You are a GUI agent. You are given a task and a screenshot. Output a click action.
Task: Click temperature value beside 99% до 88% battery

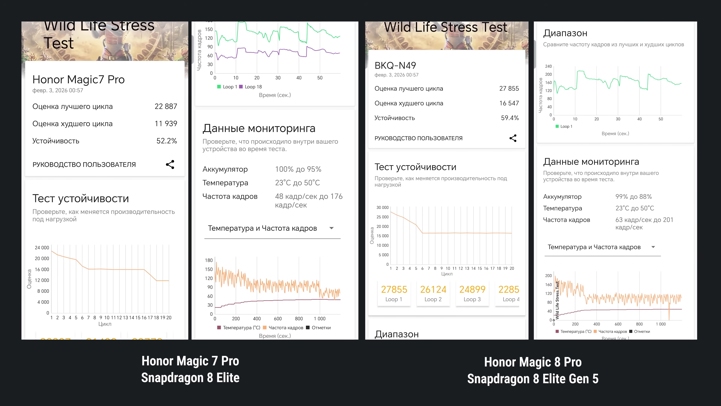tap(635, 208)
